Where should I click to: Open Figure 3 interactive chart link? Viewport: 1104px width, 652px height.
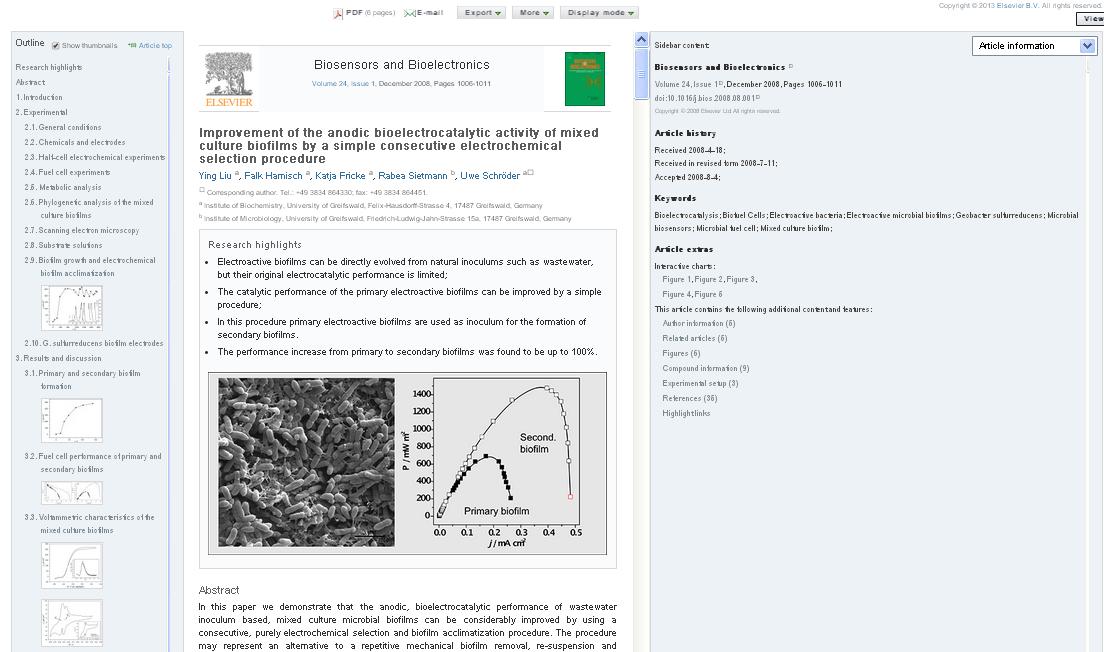coord(741,280)
